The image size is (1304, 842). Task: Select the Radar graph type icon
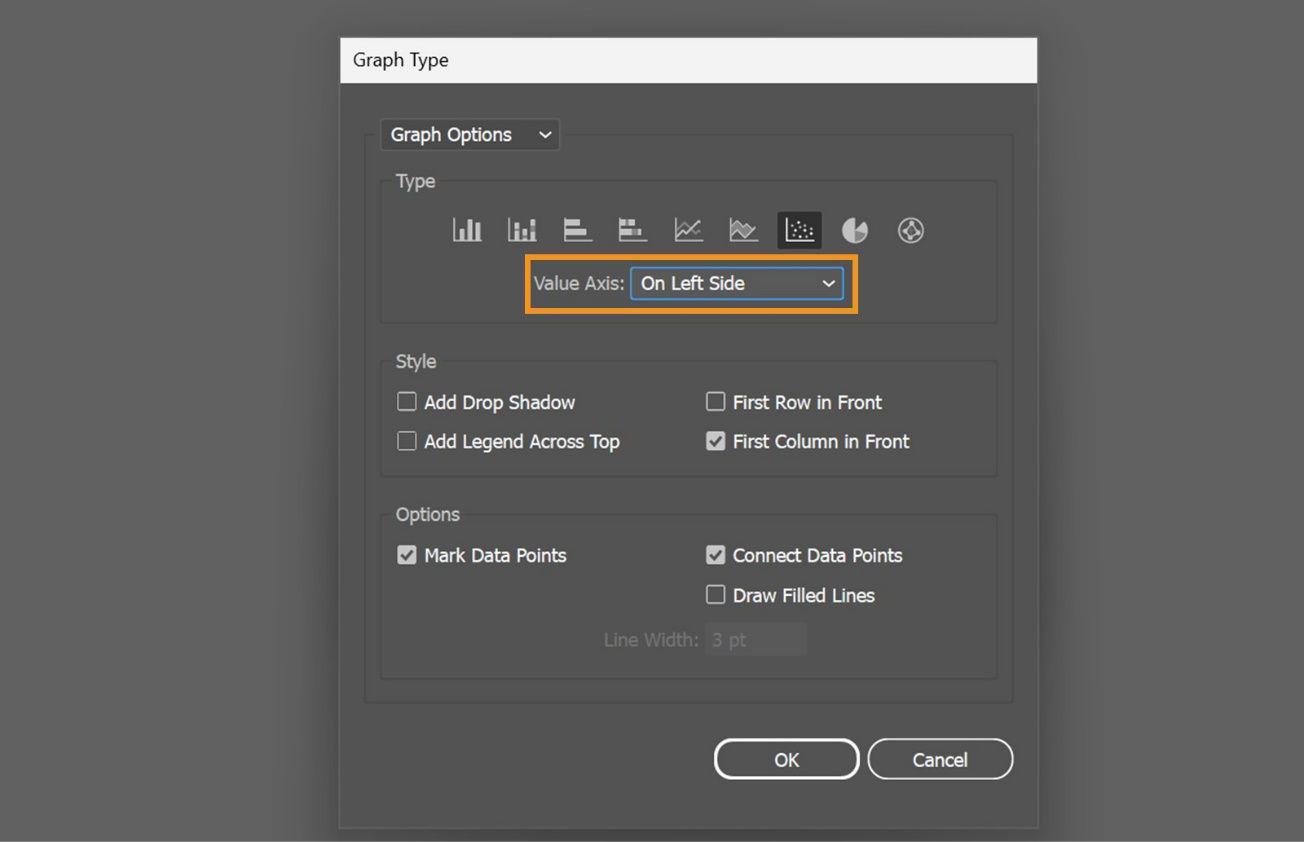910,229
